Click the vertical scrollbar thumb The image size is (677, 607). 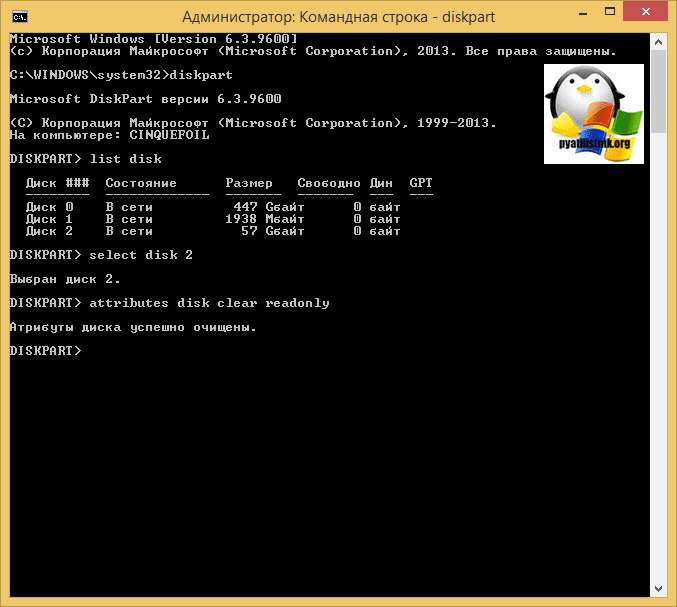pyautogui.click(x=658, y=92)
